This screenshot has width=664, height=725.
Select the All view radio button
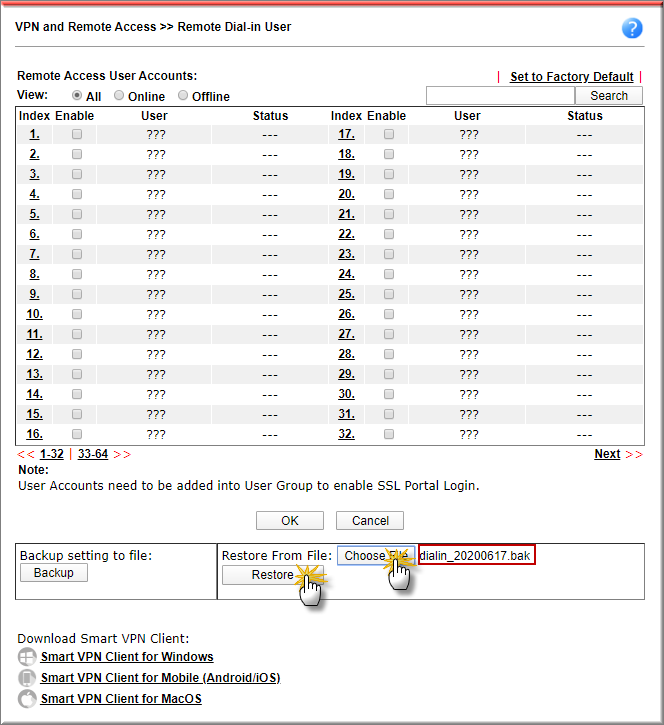77,95
